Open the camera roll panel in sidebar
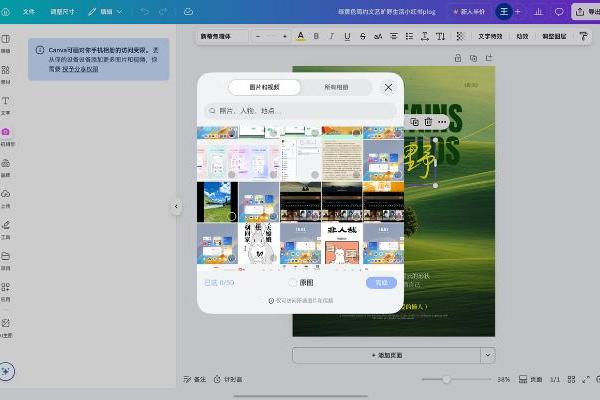 [x=5, y=137]
